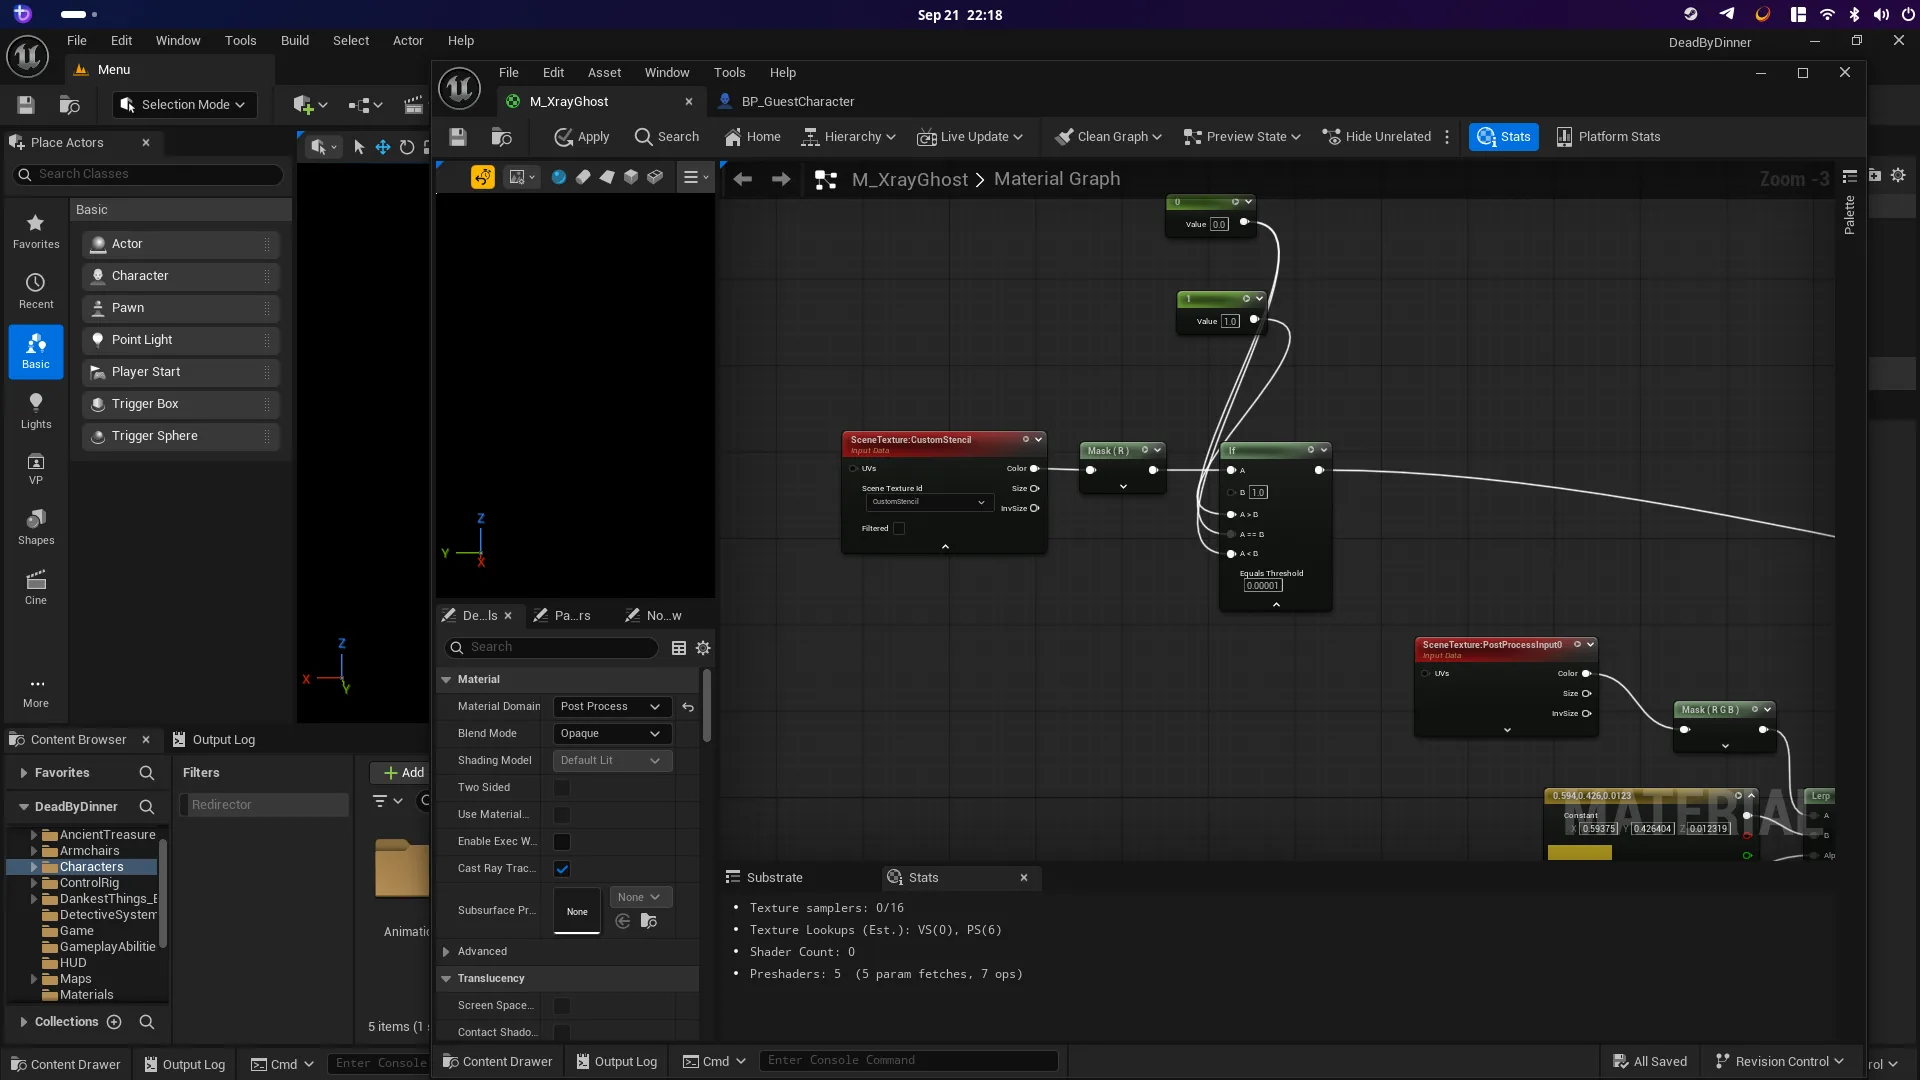Navigate back in material graph history
The width and height of the screenshot is (1920, 1080).
[743, 179]
